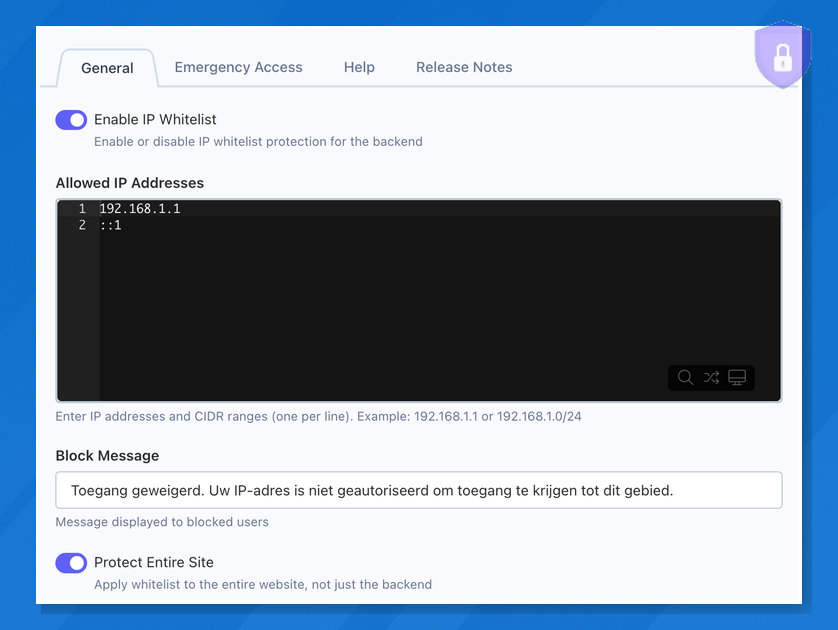The width and height of the screenshot is (838, 630).
Task: Click the purple shield lock icon
Action: click(x=782, y=56)
